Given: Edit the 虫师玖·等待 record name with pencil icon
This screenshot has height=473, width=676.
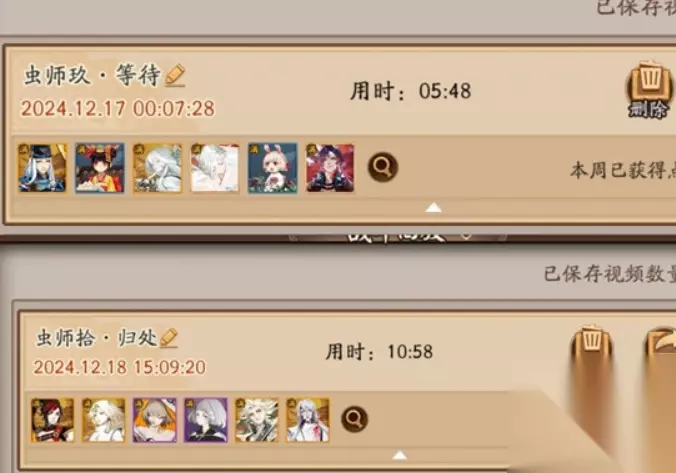Looking at the screenshot, I should pyautogui.click(x=175, y=76).
